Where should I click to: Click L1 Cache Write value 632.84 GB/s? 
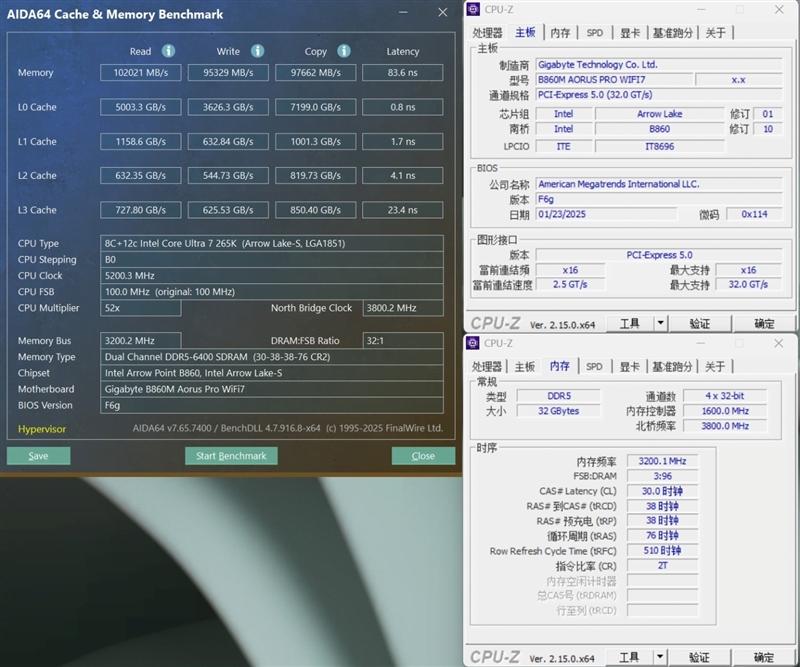pos(228,141)
